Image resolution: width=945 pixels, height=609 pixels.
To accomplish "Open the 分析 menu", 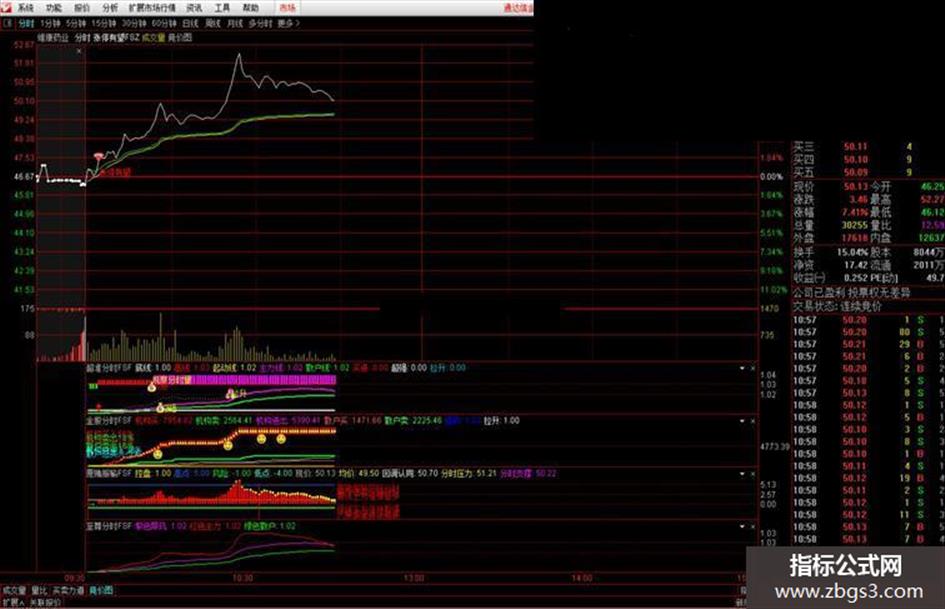I will click(110, 8).
